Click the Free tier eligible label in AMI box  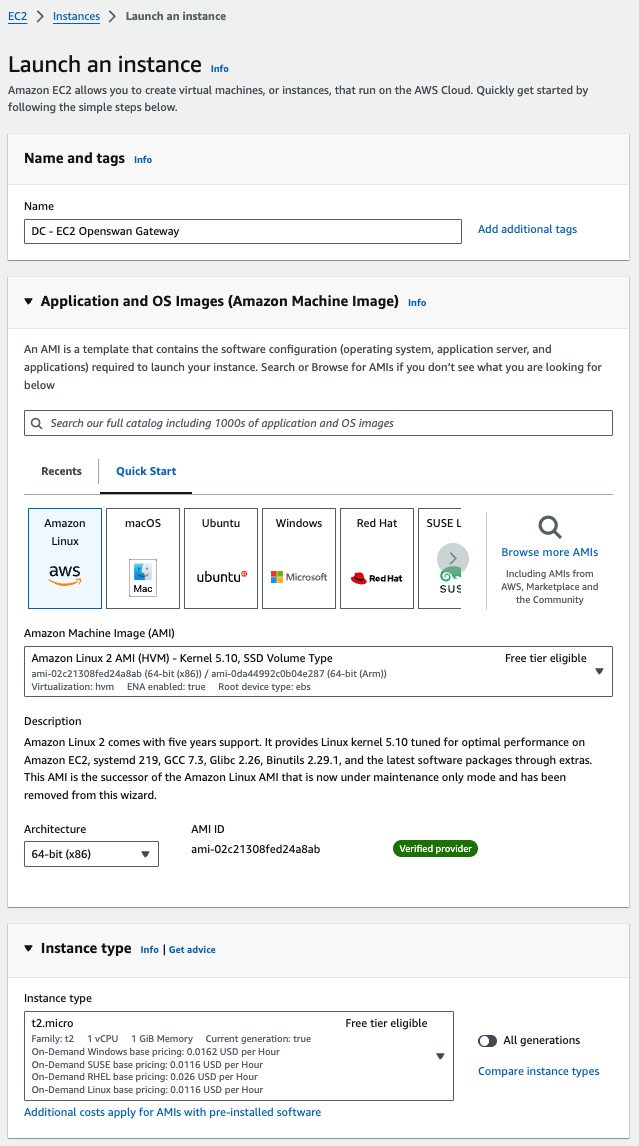pos(545,658)
